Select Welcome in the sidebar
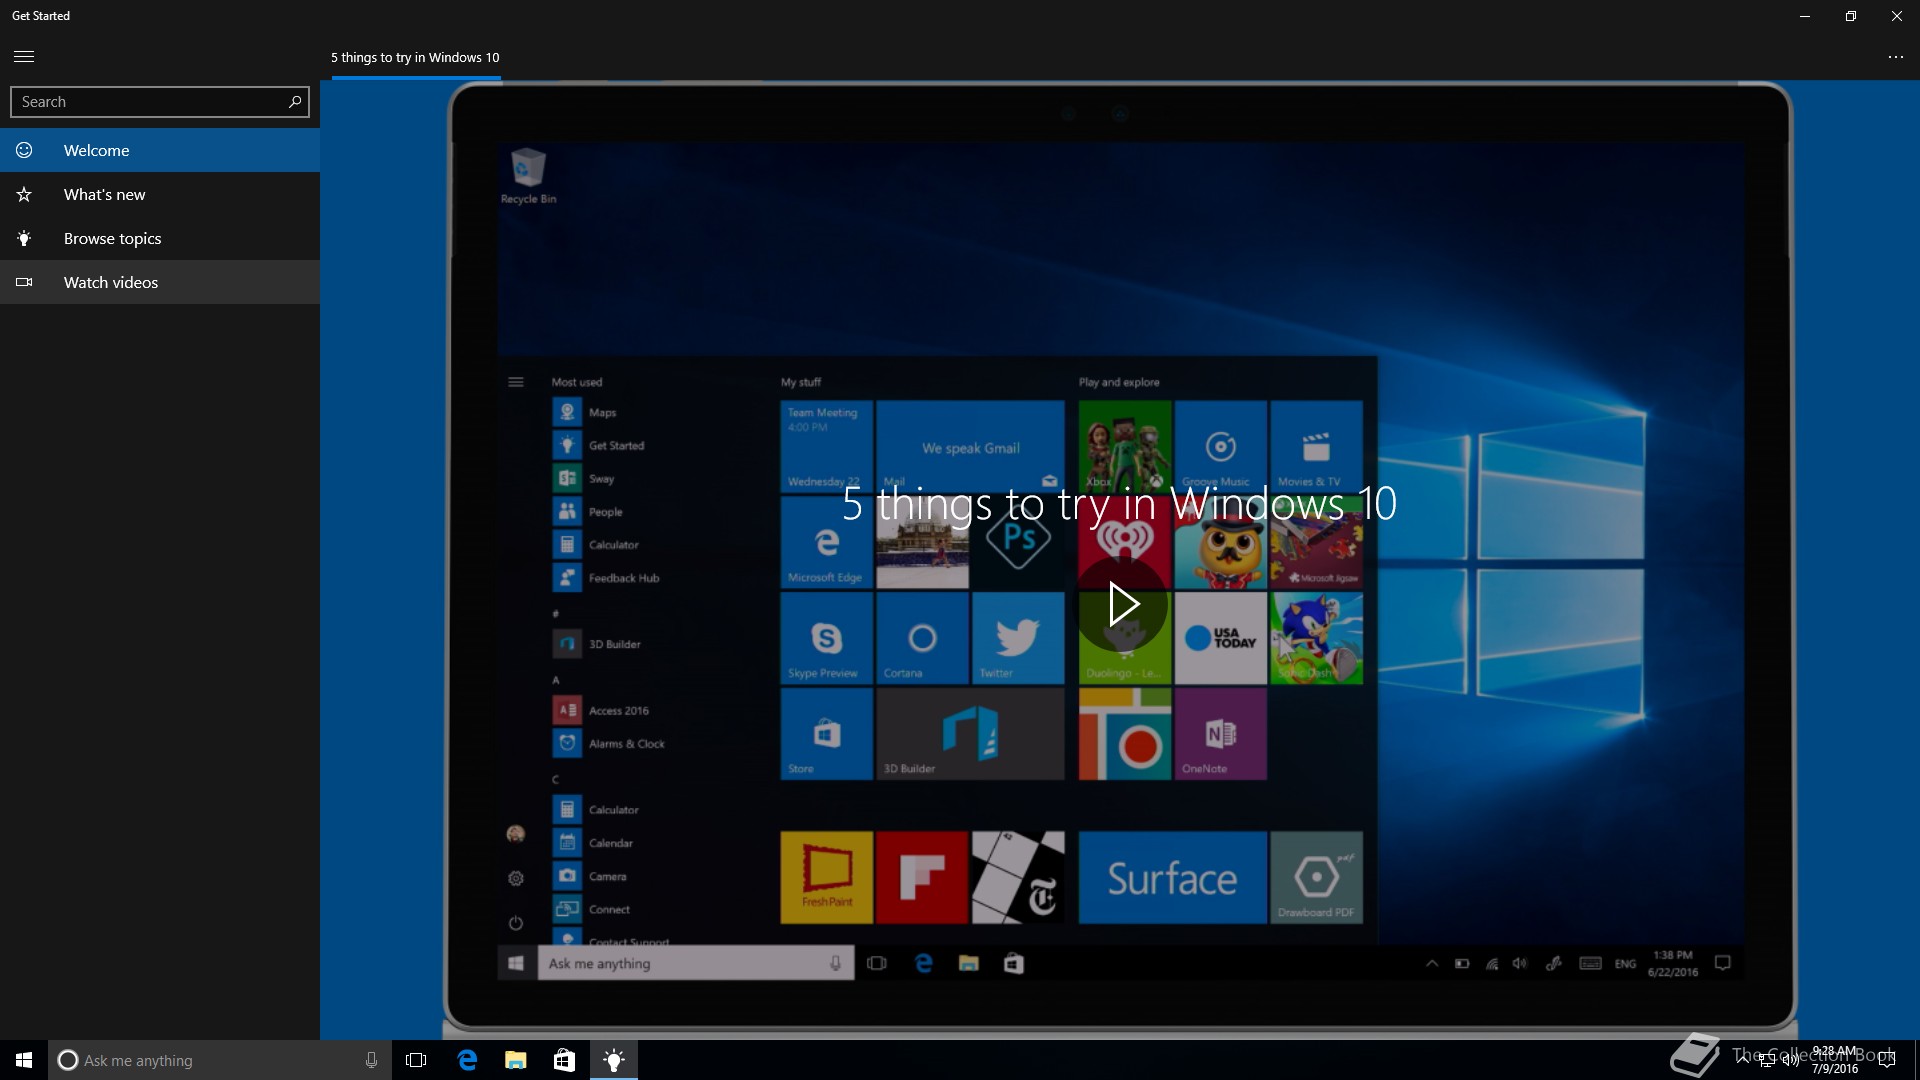 (x=160, y=150)
